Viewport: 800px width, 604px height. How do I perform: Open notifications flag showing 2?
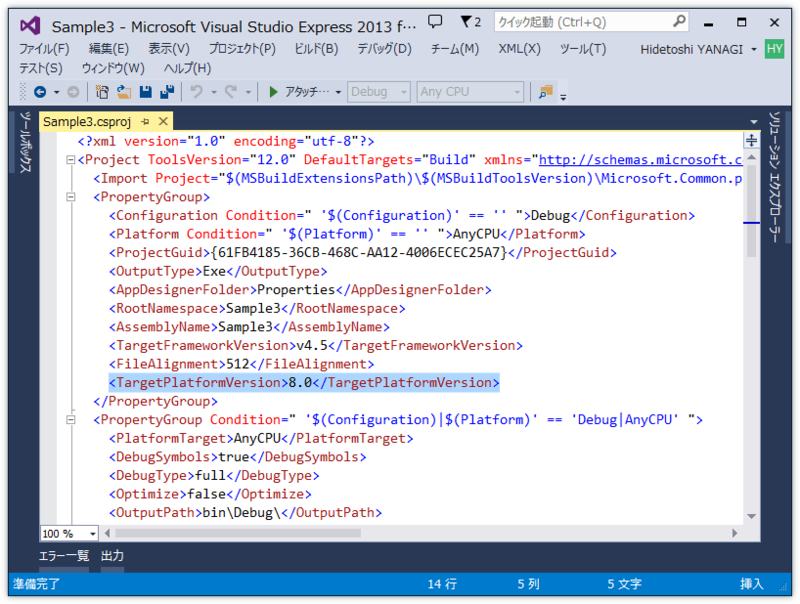coord(470,22)
